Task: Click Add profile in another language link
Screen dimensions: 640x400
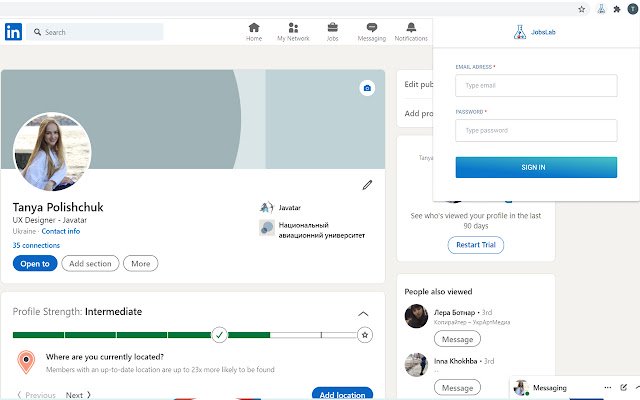Action: [418, 113]
